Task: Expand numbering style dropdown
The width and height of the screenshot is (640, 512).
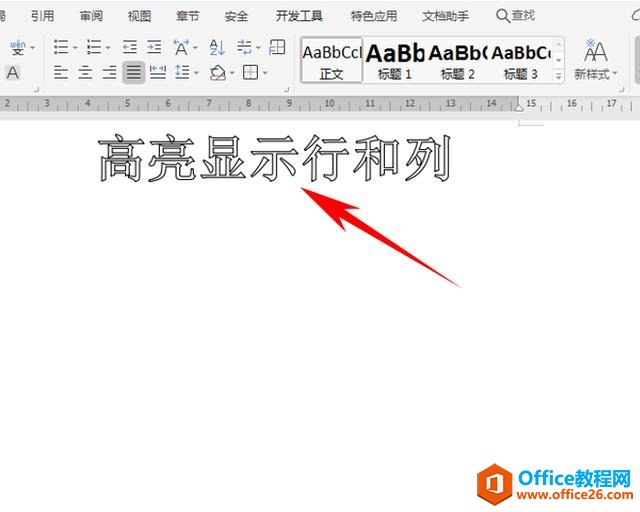Action: tap(108, 48)
